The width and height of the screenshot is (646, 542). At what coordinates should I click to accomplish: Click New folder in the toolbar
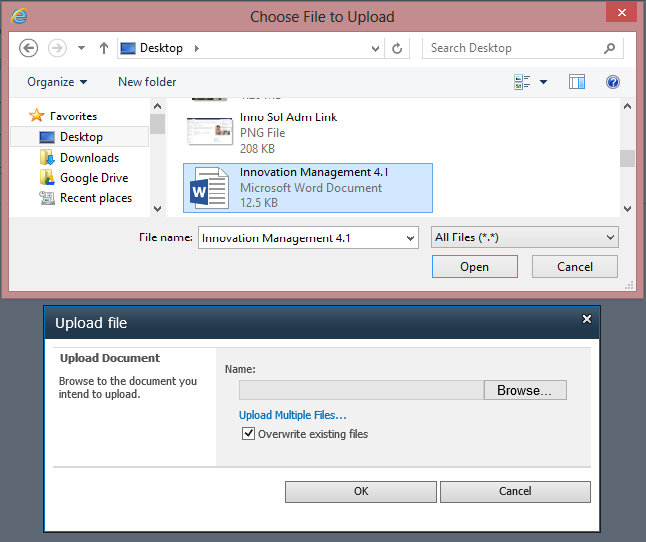(x=147, y=82)
